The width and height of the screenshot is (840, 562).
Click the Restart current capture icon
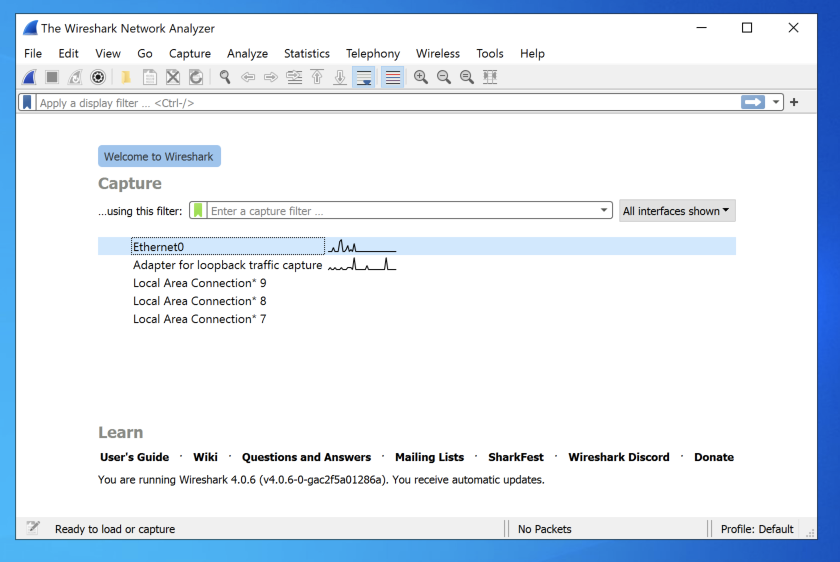(75, 77)
